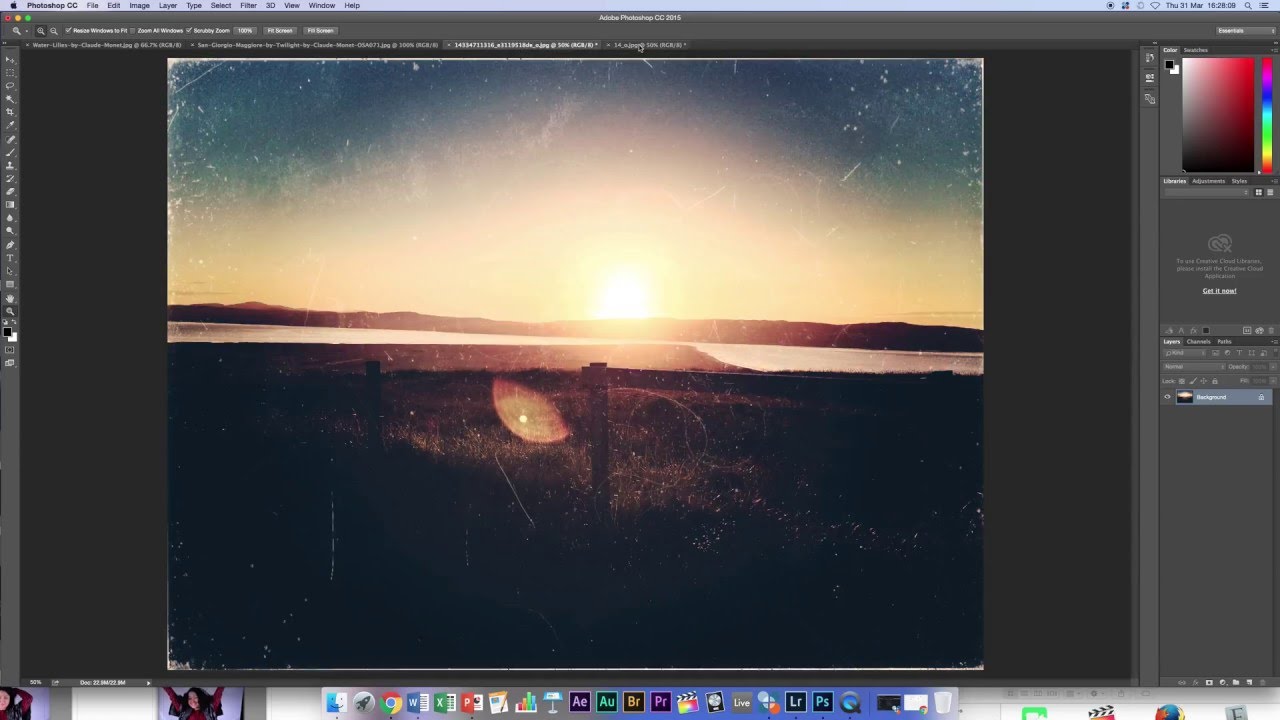Open the Layers panel options menu

coord(1275,342)
